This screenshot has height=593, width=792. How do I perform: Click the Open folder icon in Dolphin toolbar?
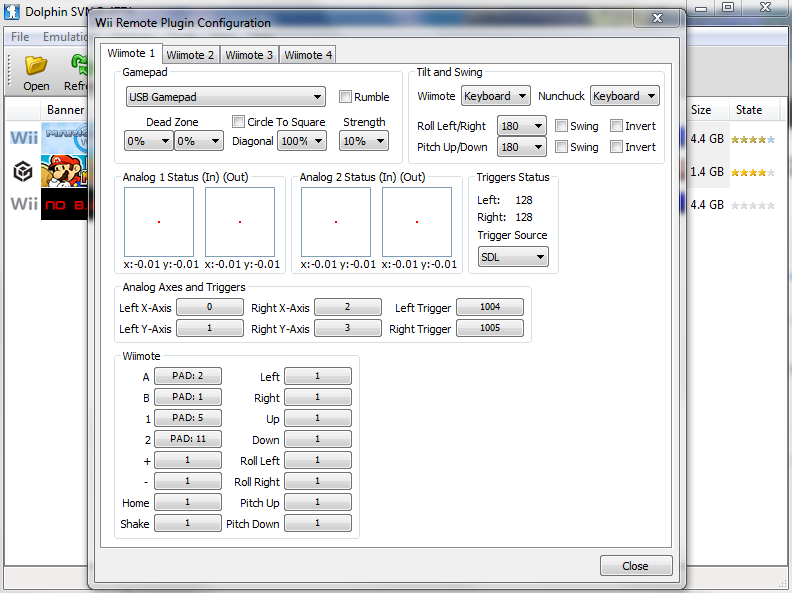(36, 65)
